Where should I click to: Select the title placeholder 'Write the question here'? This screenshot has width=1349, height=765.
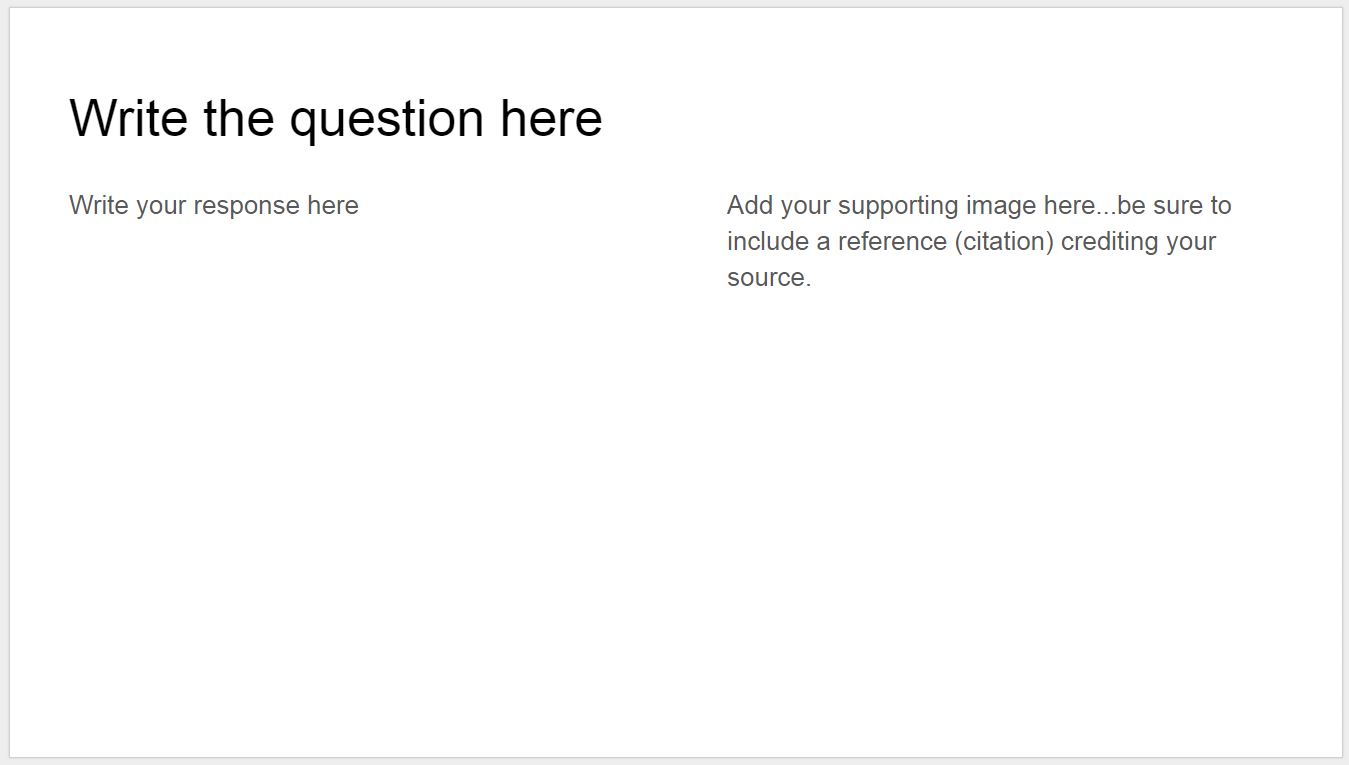click(x=336, y=118)
